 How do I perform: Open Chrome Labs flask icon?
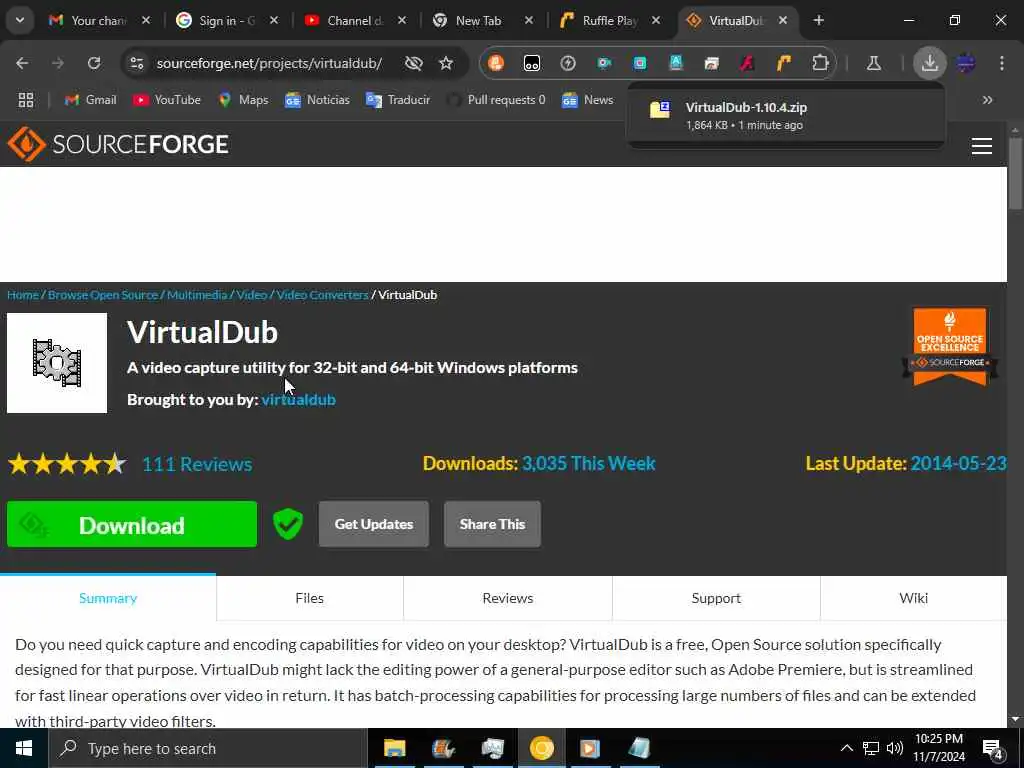pos(873,63)
